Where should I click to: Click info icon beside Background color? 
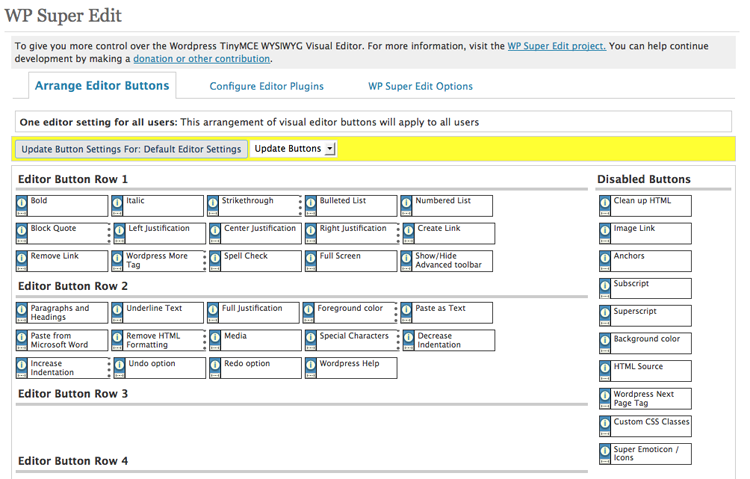(x=605, y=342)
